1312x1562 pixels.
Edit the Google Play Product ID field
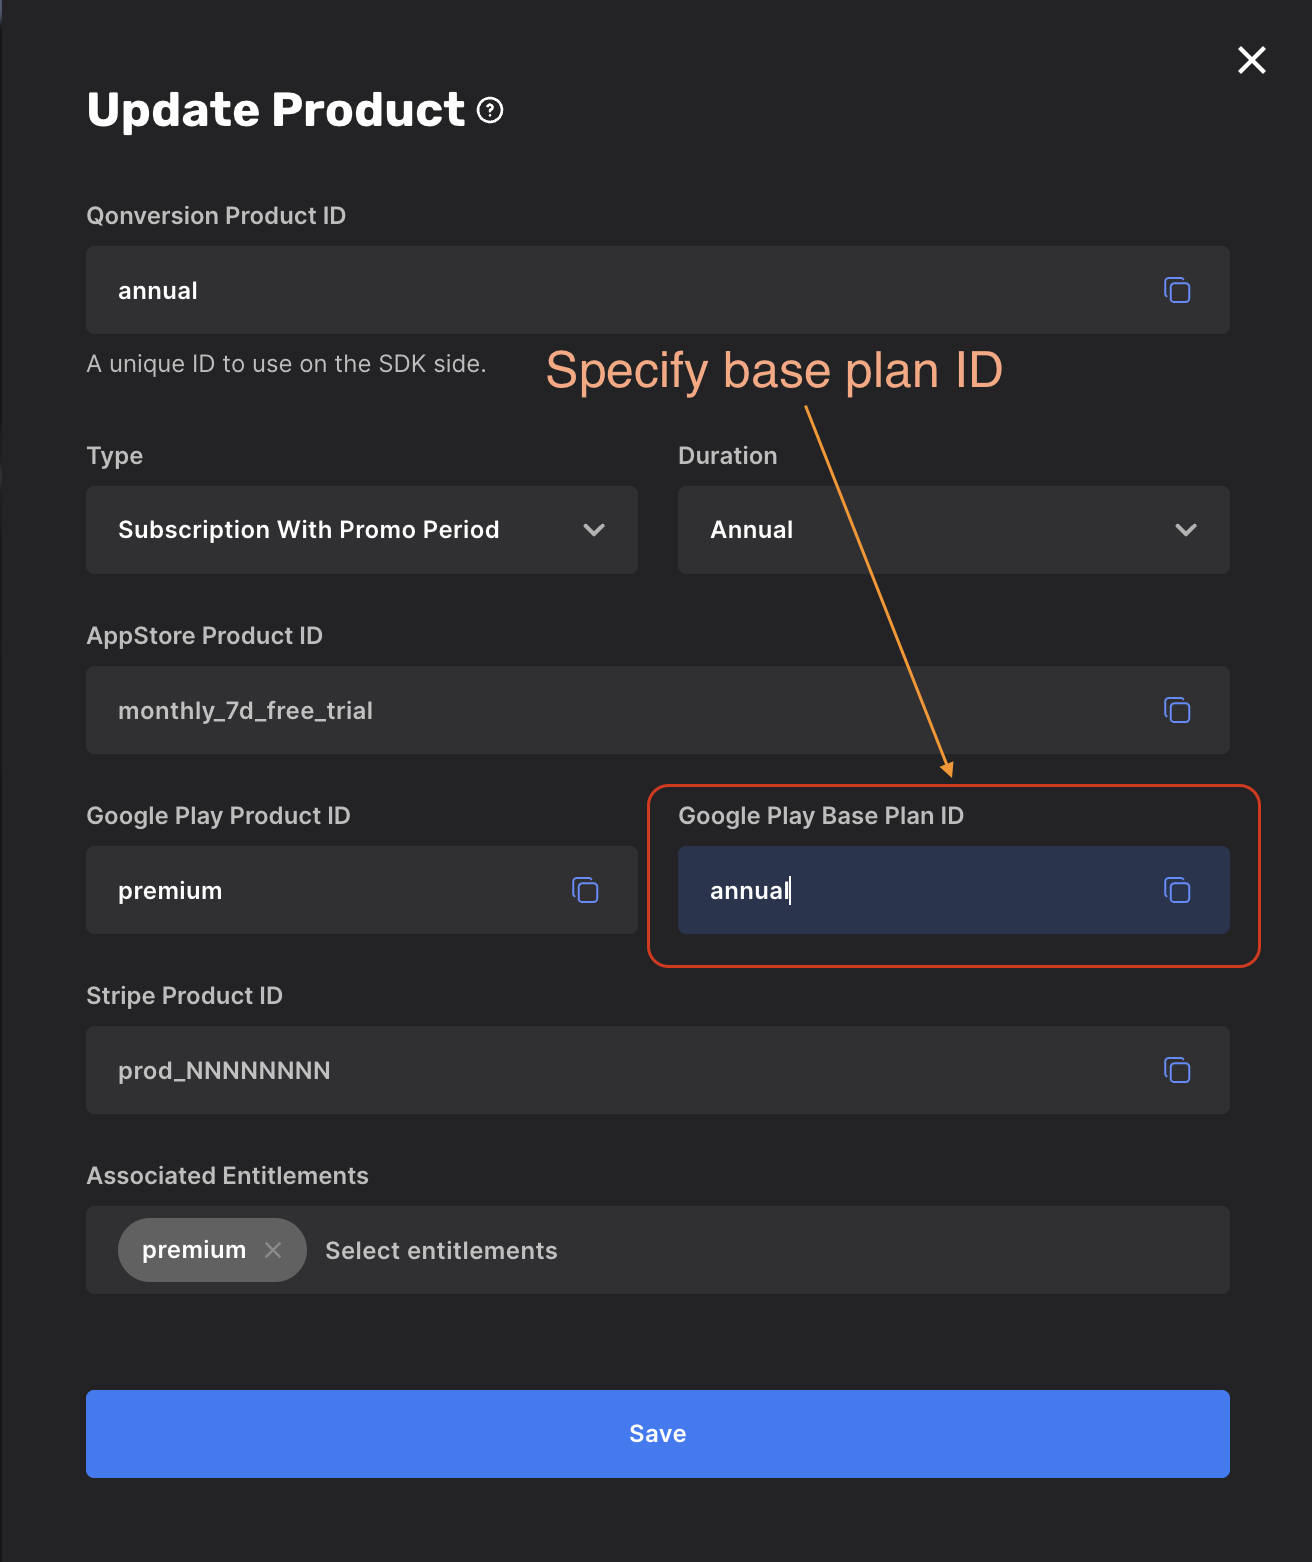pyautogui.click(x=362, y=890)
